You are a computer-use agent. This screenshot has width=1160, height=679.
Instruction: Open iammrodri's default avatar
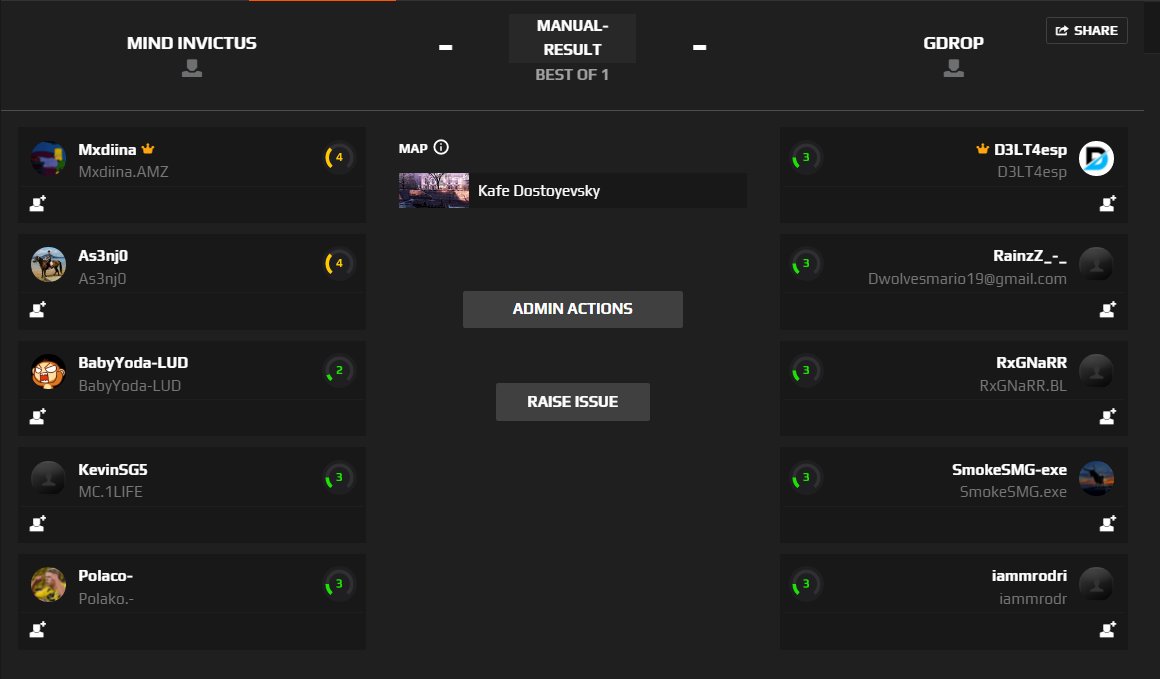tap(1096, 584)
